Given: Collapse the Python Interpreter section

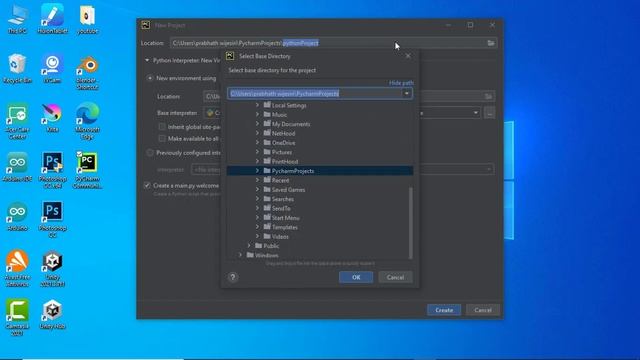Looking at the screenshot, I should point(147,60).
